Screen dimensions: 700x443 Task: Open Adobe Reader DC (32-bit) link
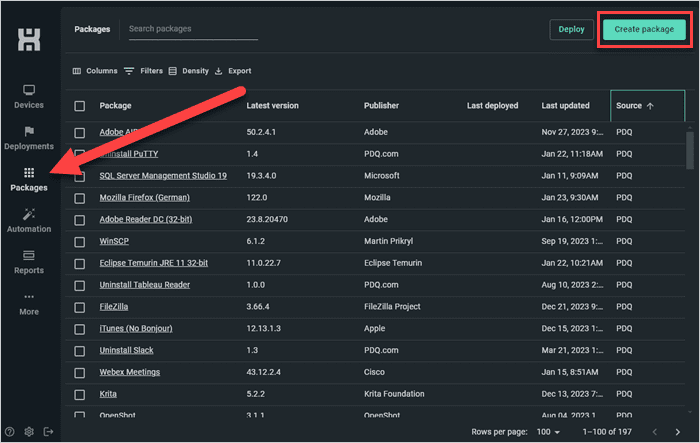[x=146, y=219]
